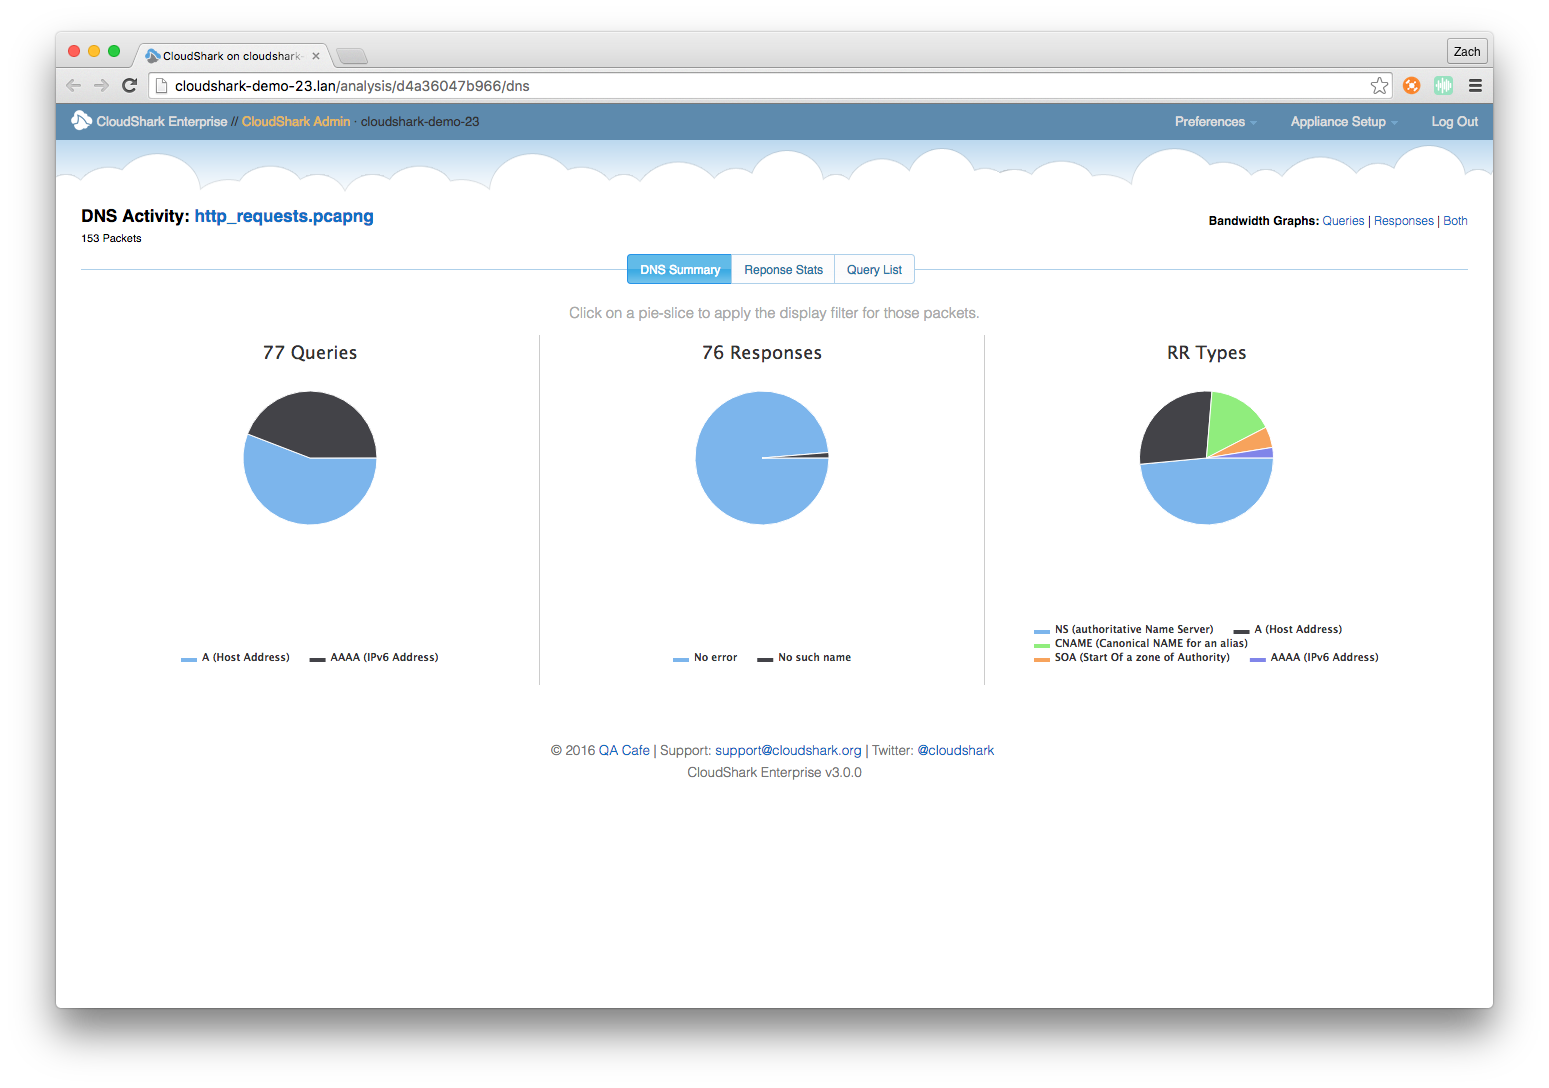Viewport: 1549px width, 1088px height.
Task: Open the QA Cafe footer link
Action: [x=624, y=750]
